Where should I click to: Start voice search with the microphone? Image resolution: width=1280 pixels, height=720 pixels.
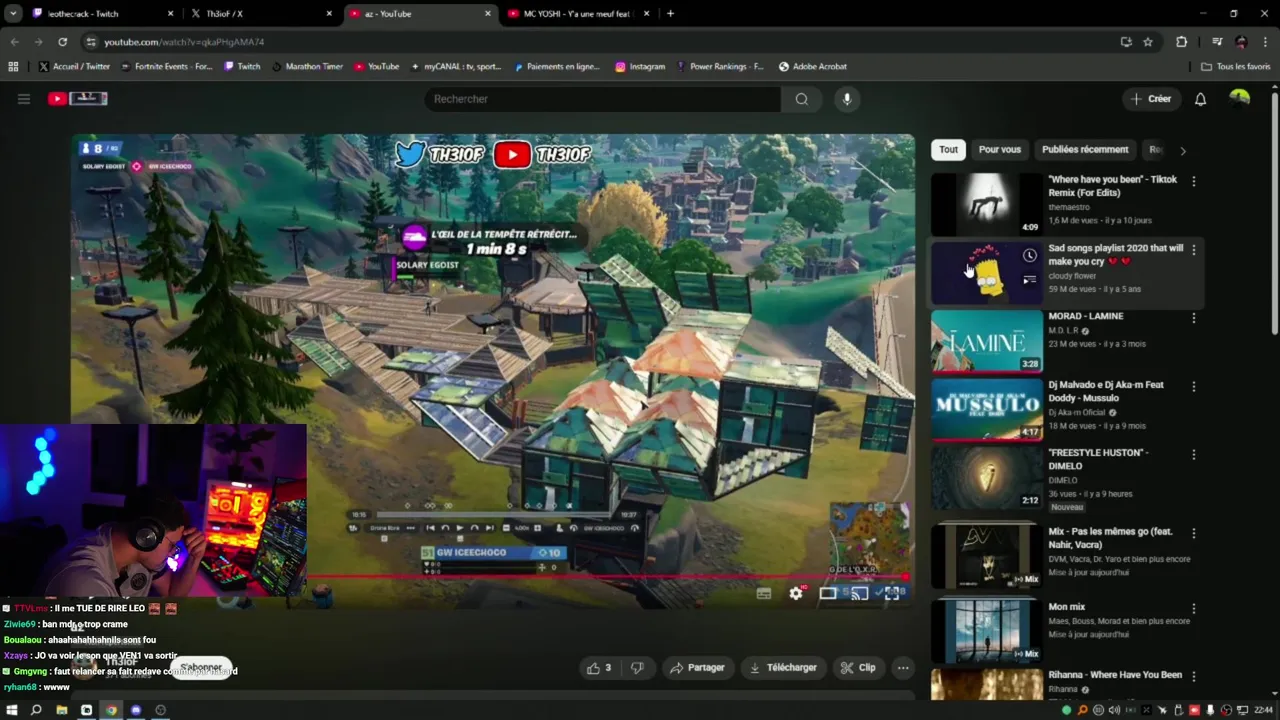[847, 99]
